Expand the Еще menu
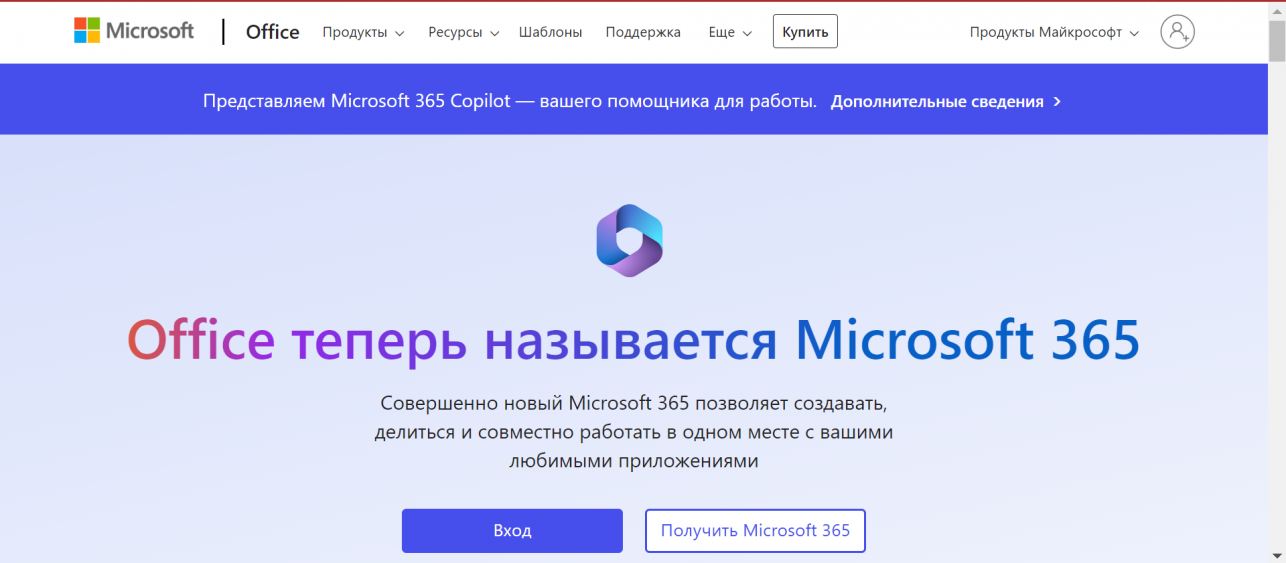The width and height of the screenshot is (1286, 563). pyautogui.click(x=729, y=32)
